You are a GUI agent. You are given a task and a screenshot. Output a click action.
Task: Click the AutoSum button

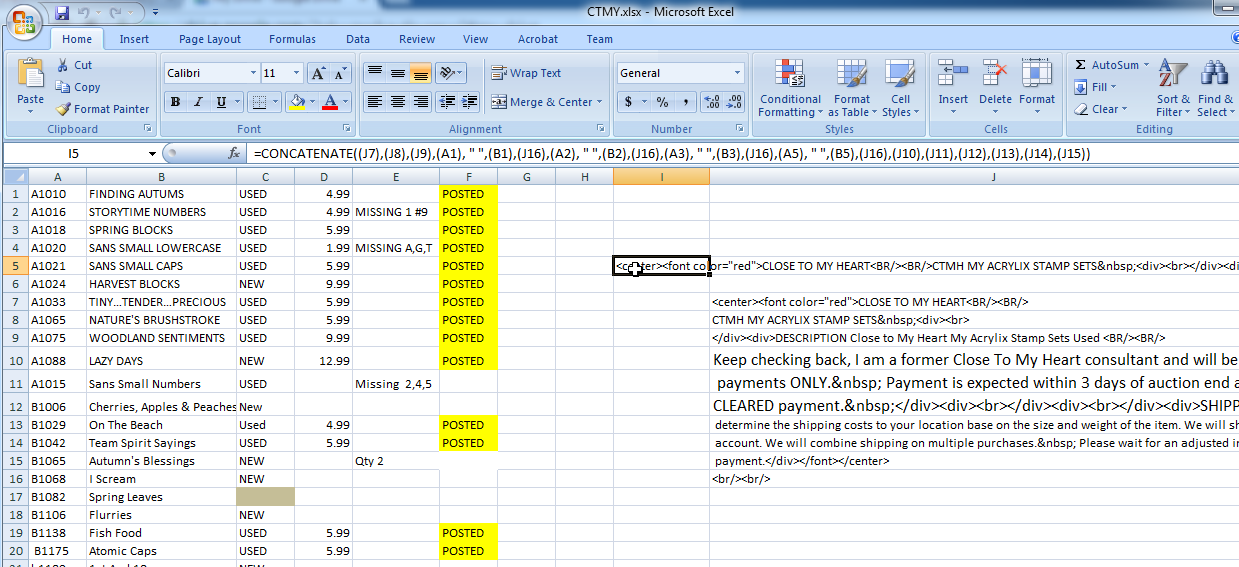pos(1106,65)
